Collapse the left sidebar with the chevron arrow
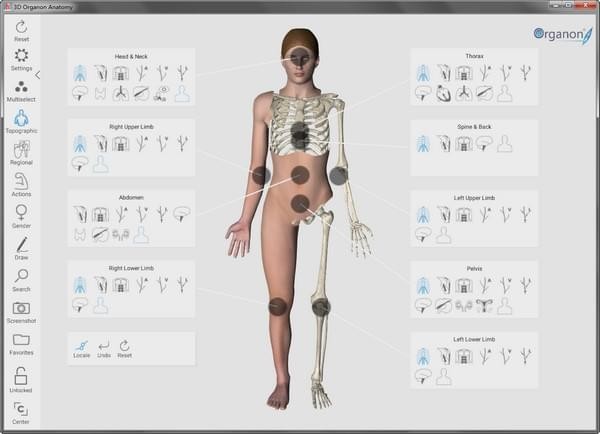This screenshot has height=434, width=600. (38, 75)
